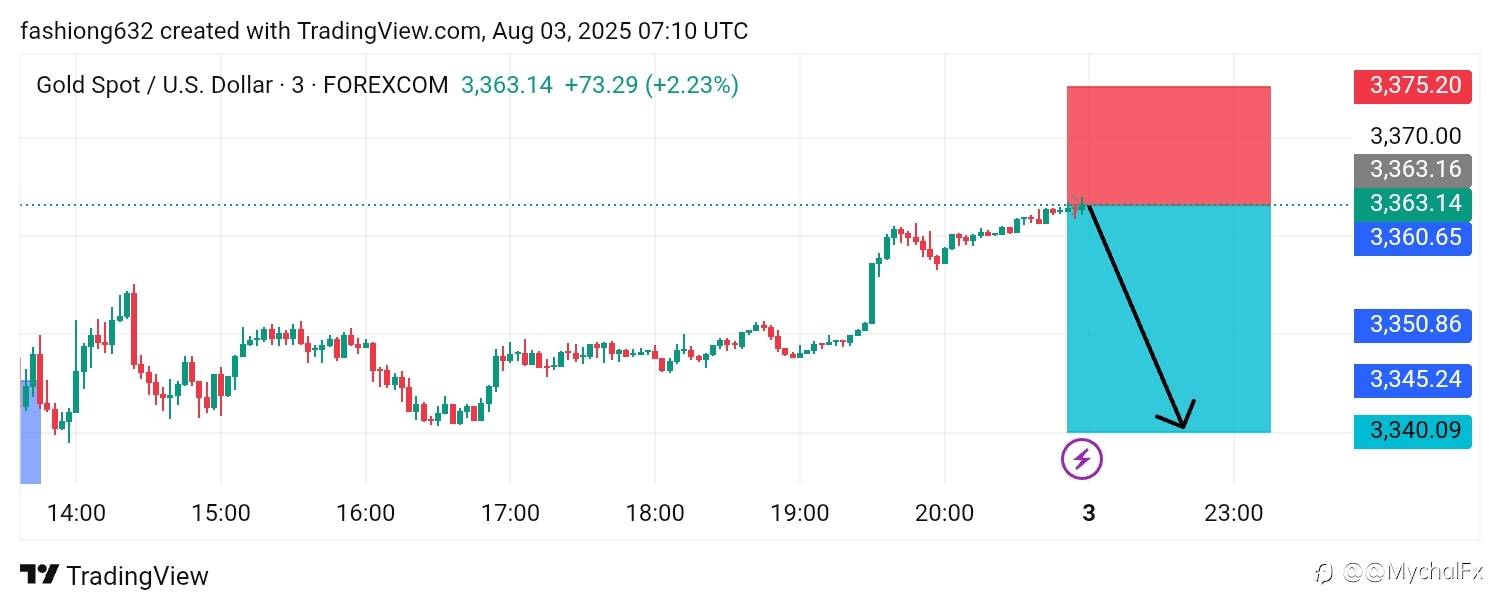Click the 3,363.16 gray price label

pos(1413,169)
